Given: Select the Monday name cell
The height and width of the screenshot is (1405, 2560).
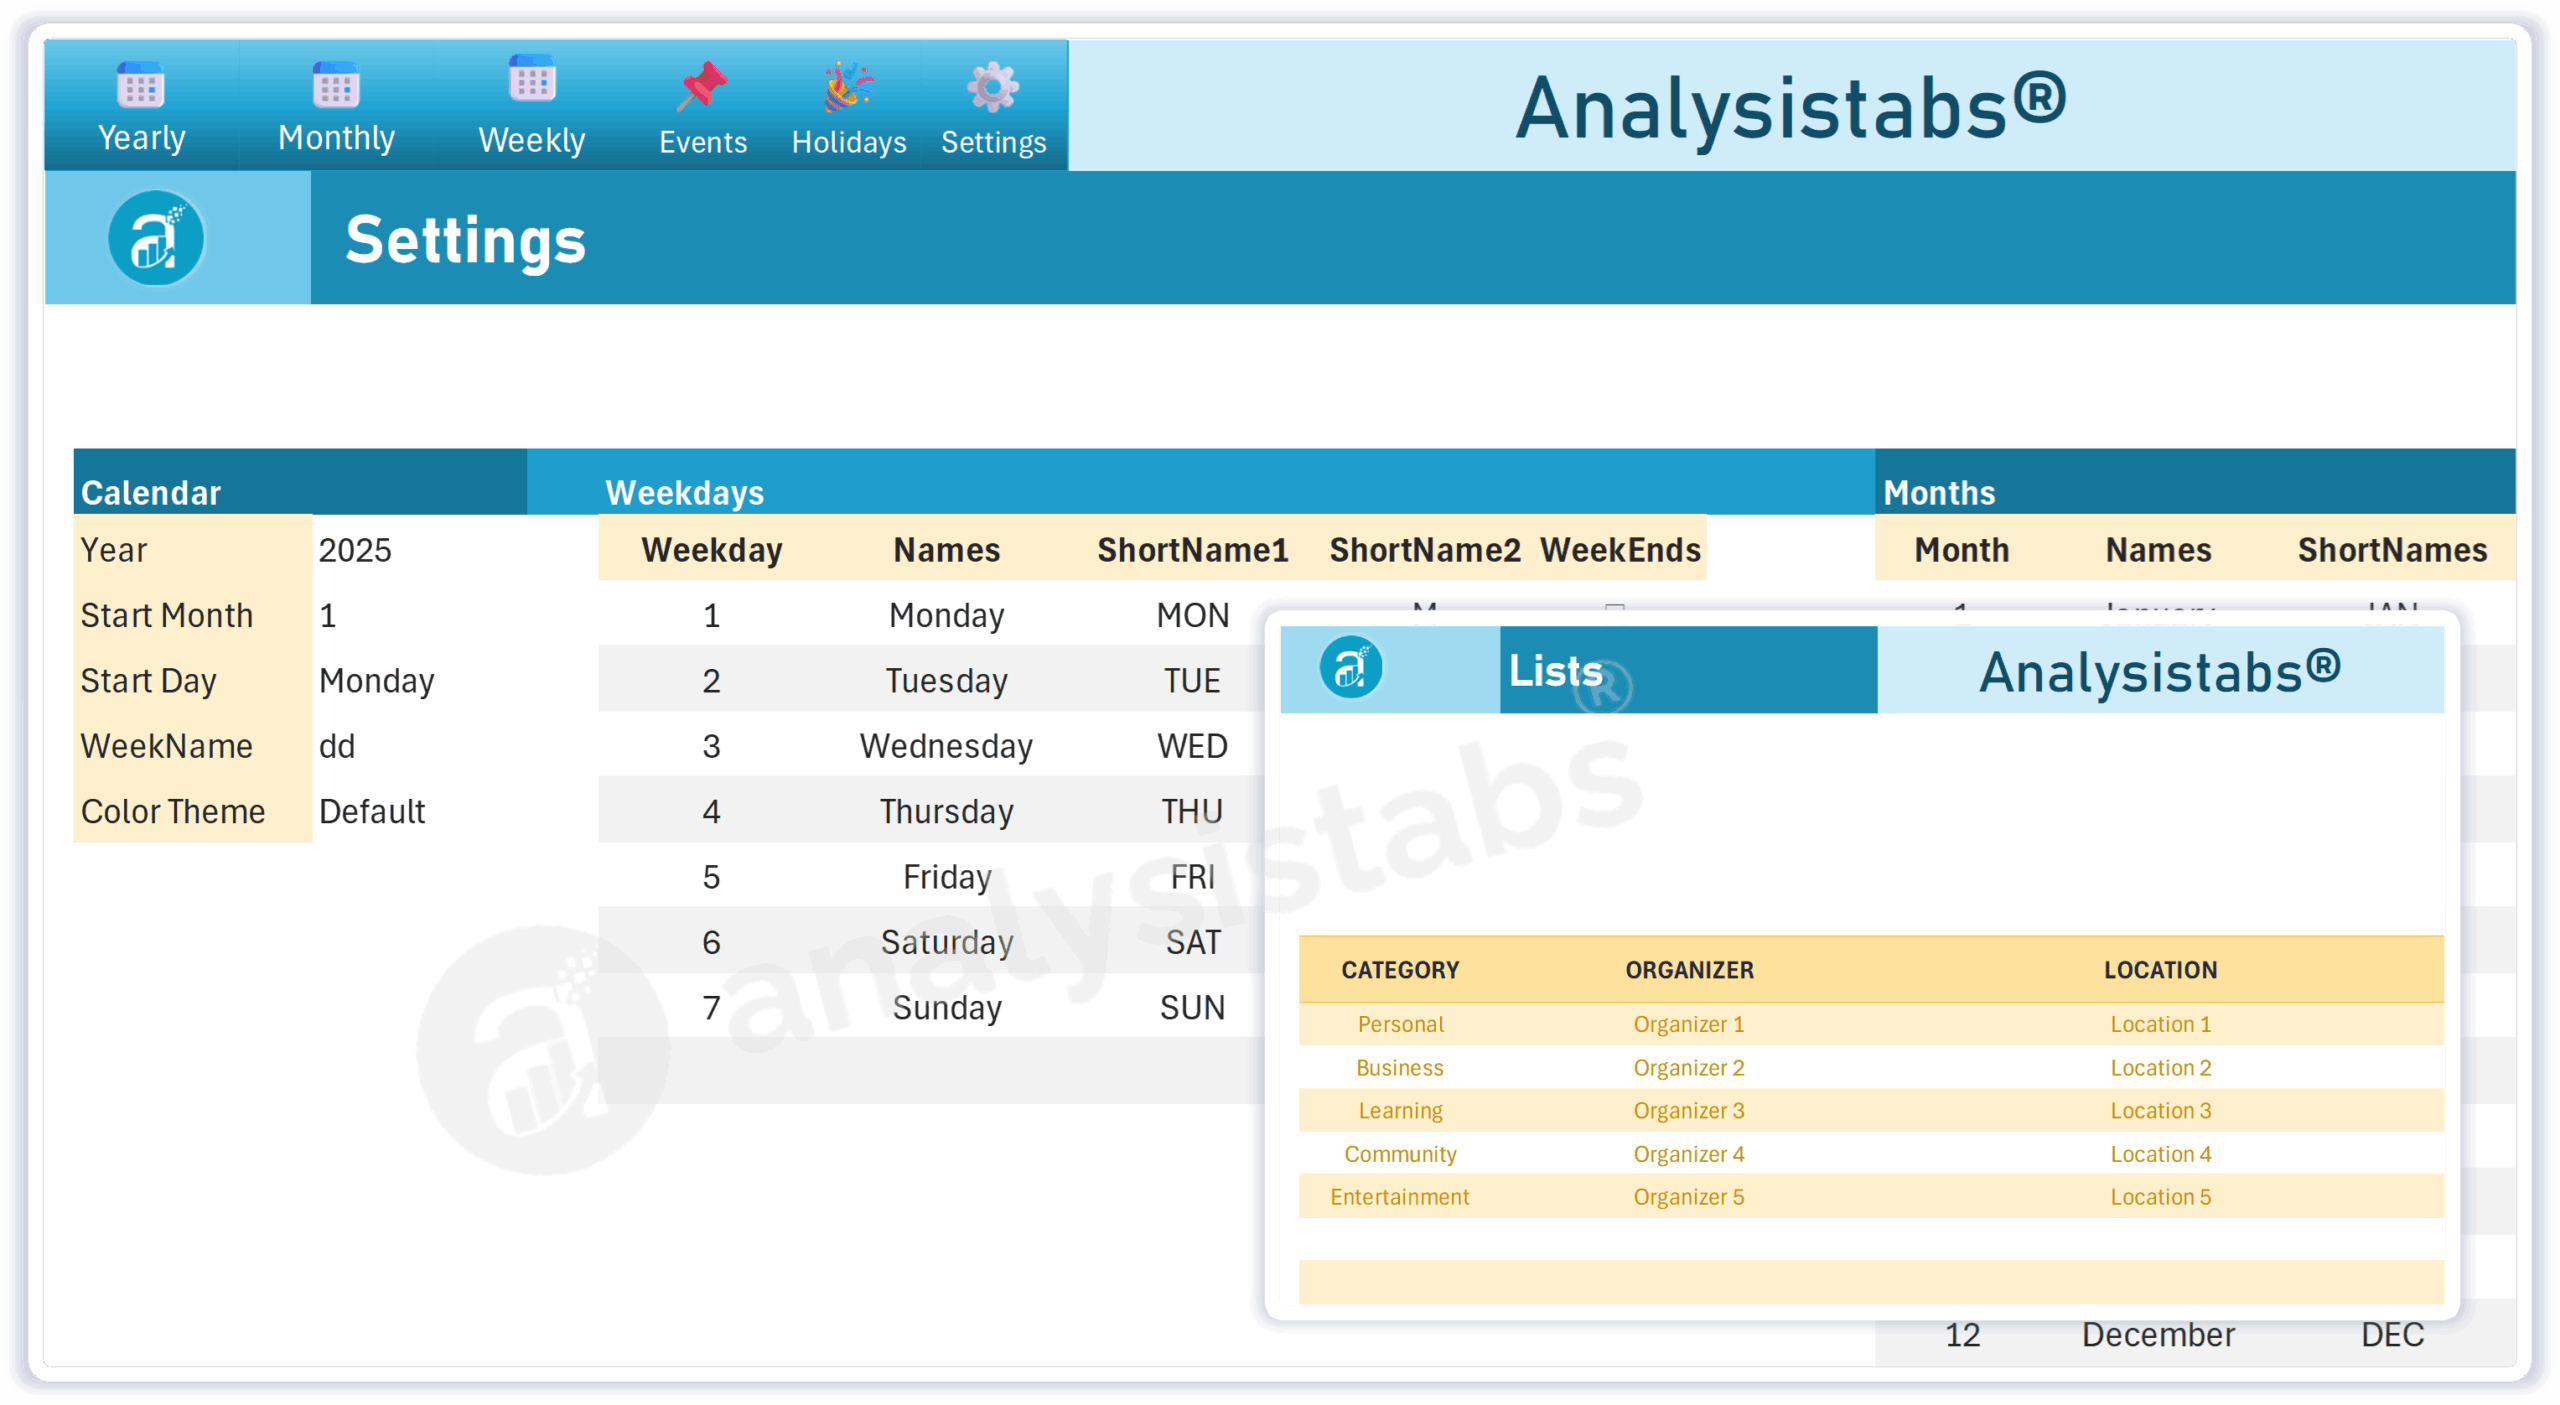Looking at the screenshot, I should click(x=946, y=615).
